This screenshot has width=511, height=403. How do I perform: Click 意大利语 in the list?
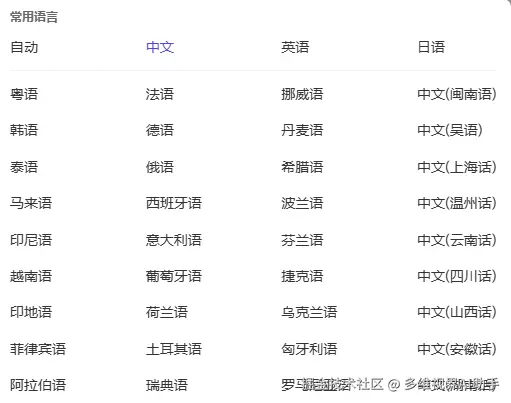point(174,240)
